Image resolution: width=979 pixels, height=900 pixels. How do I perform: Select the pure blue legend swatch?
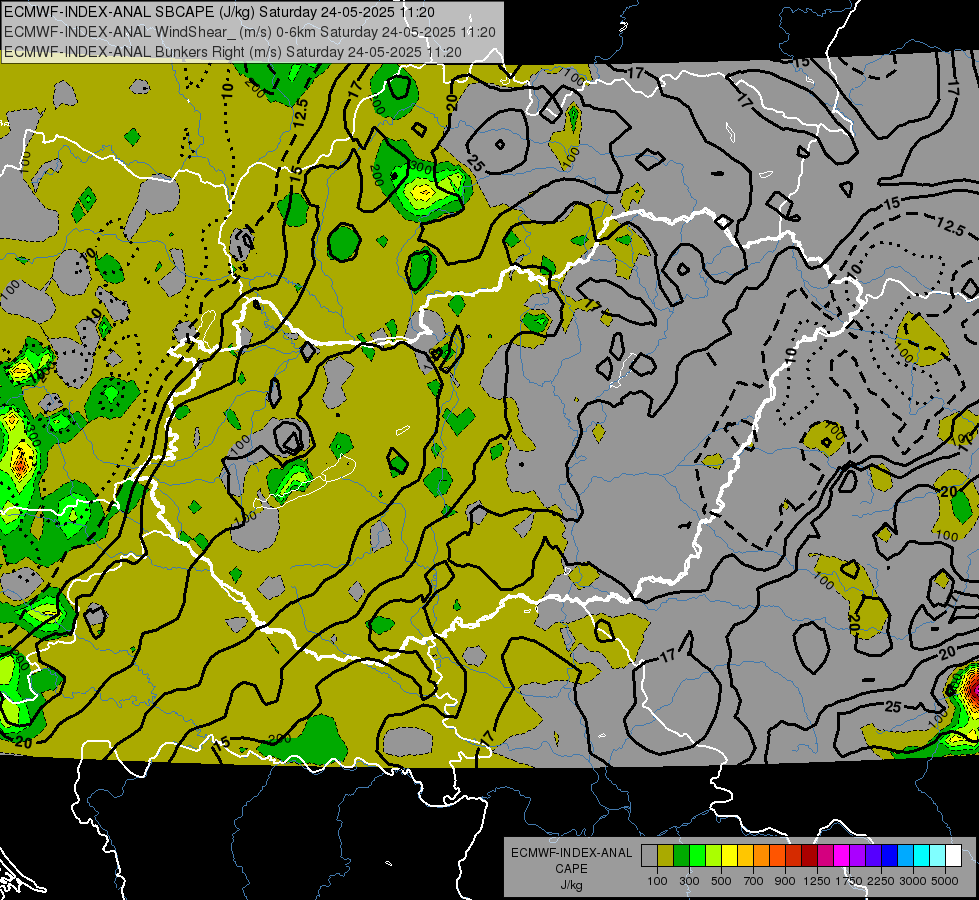click(889, 855)
